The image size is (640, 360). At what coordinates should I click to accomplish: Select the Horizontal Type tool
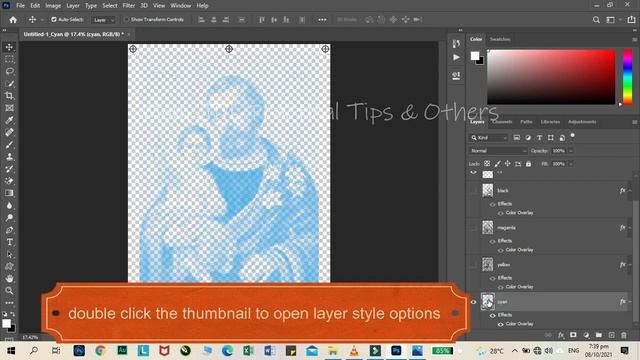coord(9,242)
